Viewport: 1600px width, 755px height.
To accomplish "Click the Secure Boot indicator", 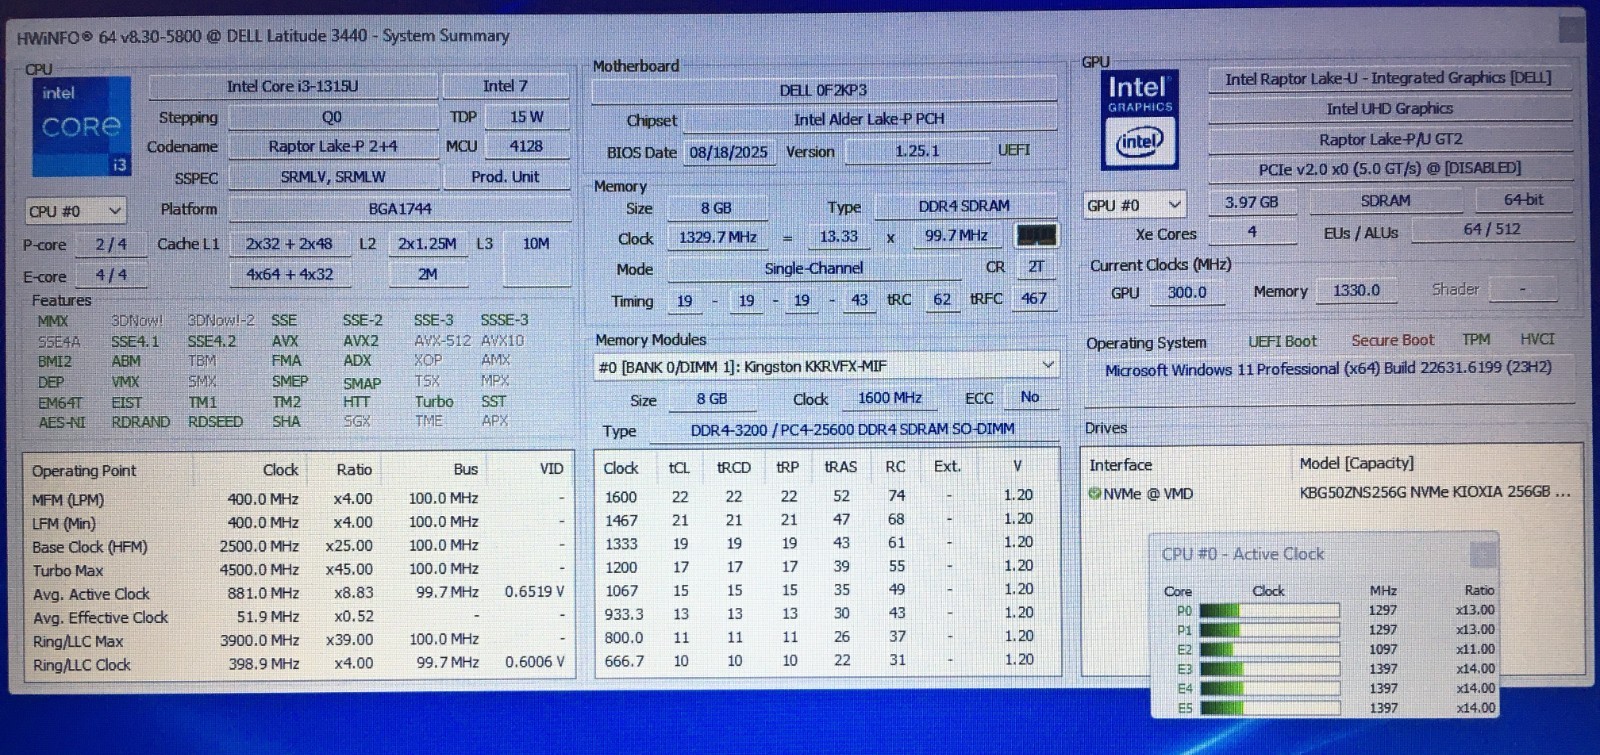I will pos(1392,340).
